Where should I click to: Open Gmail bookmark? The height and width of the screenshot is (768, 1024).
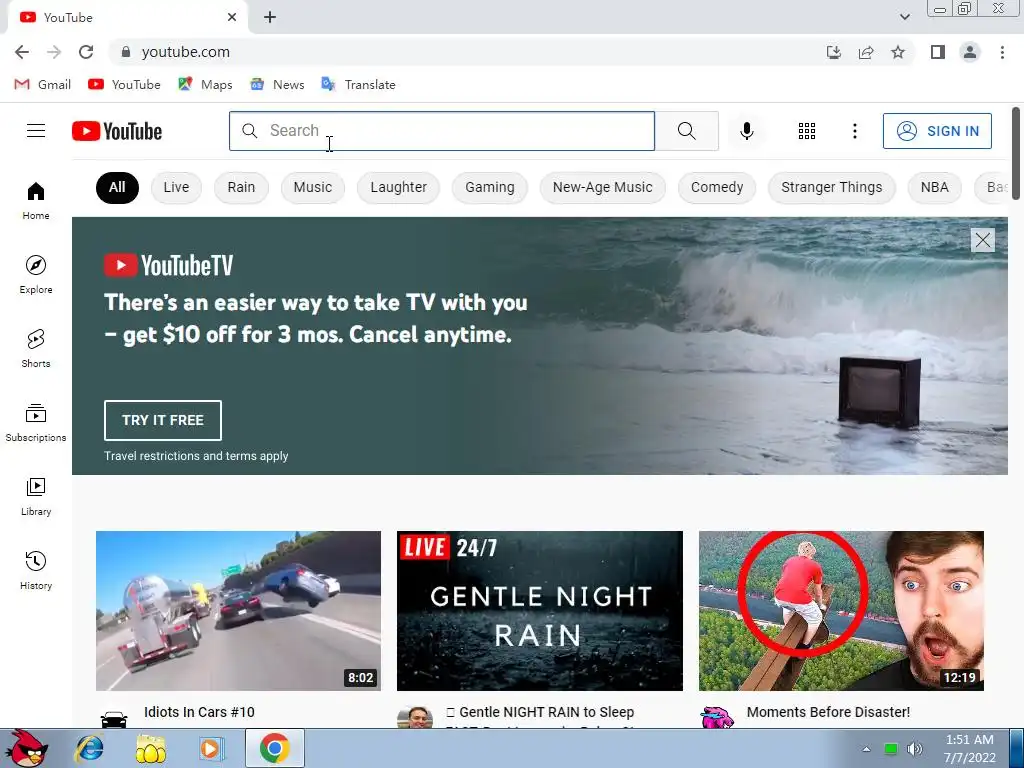[42, 84]
